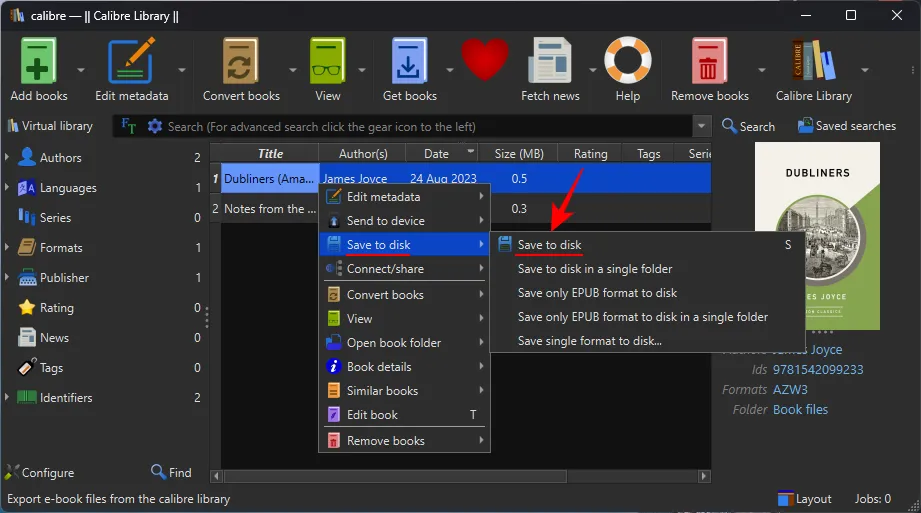Image resolution: width=921 pixels, height=513 pixels.
Task: Expand the Authors tree category
Action: coord(7,157)
